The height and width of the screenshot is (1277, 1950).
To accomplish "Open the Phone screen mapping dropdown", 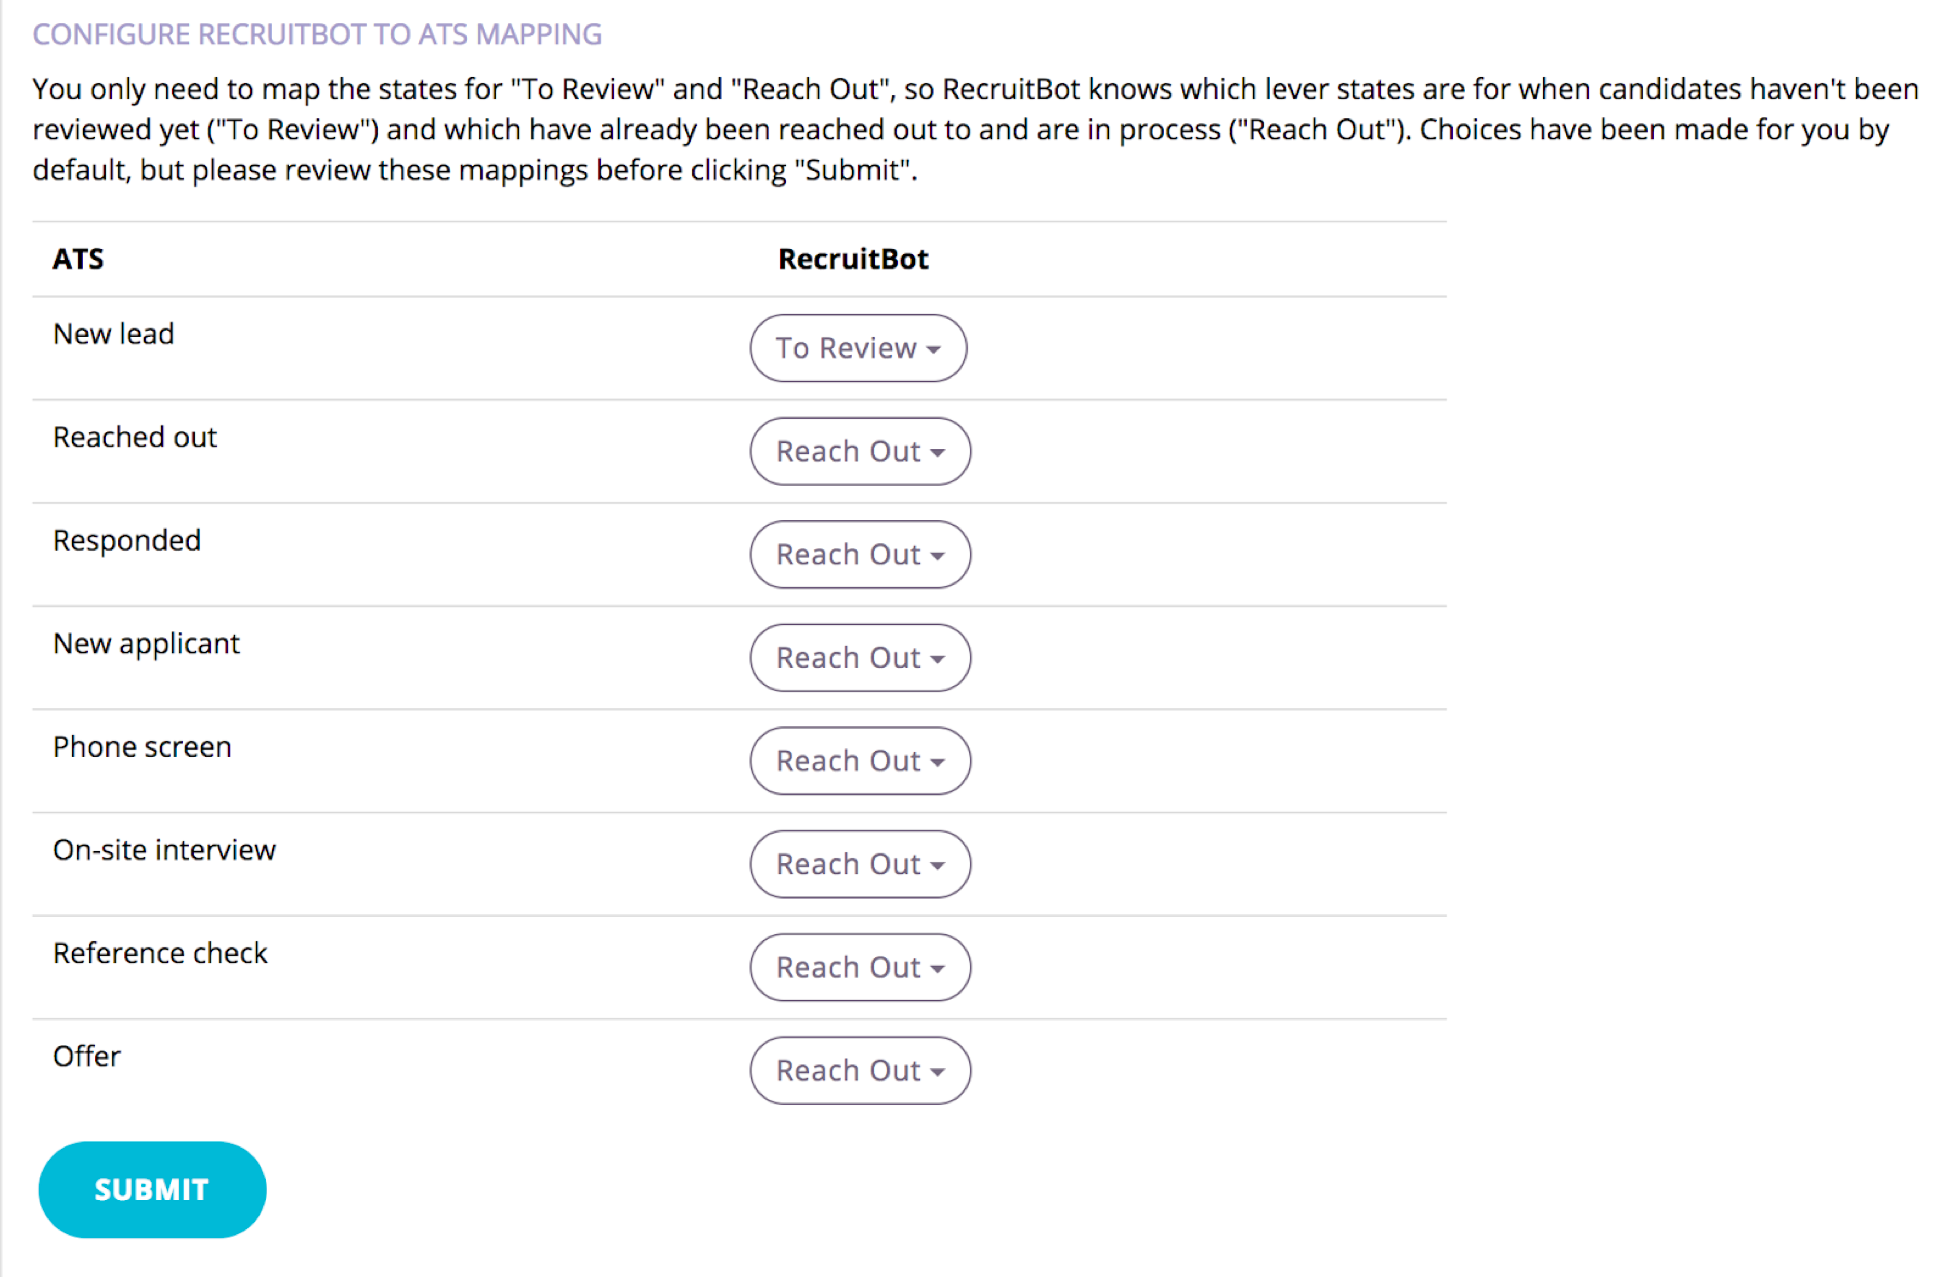I will tap(860, 761).
